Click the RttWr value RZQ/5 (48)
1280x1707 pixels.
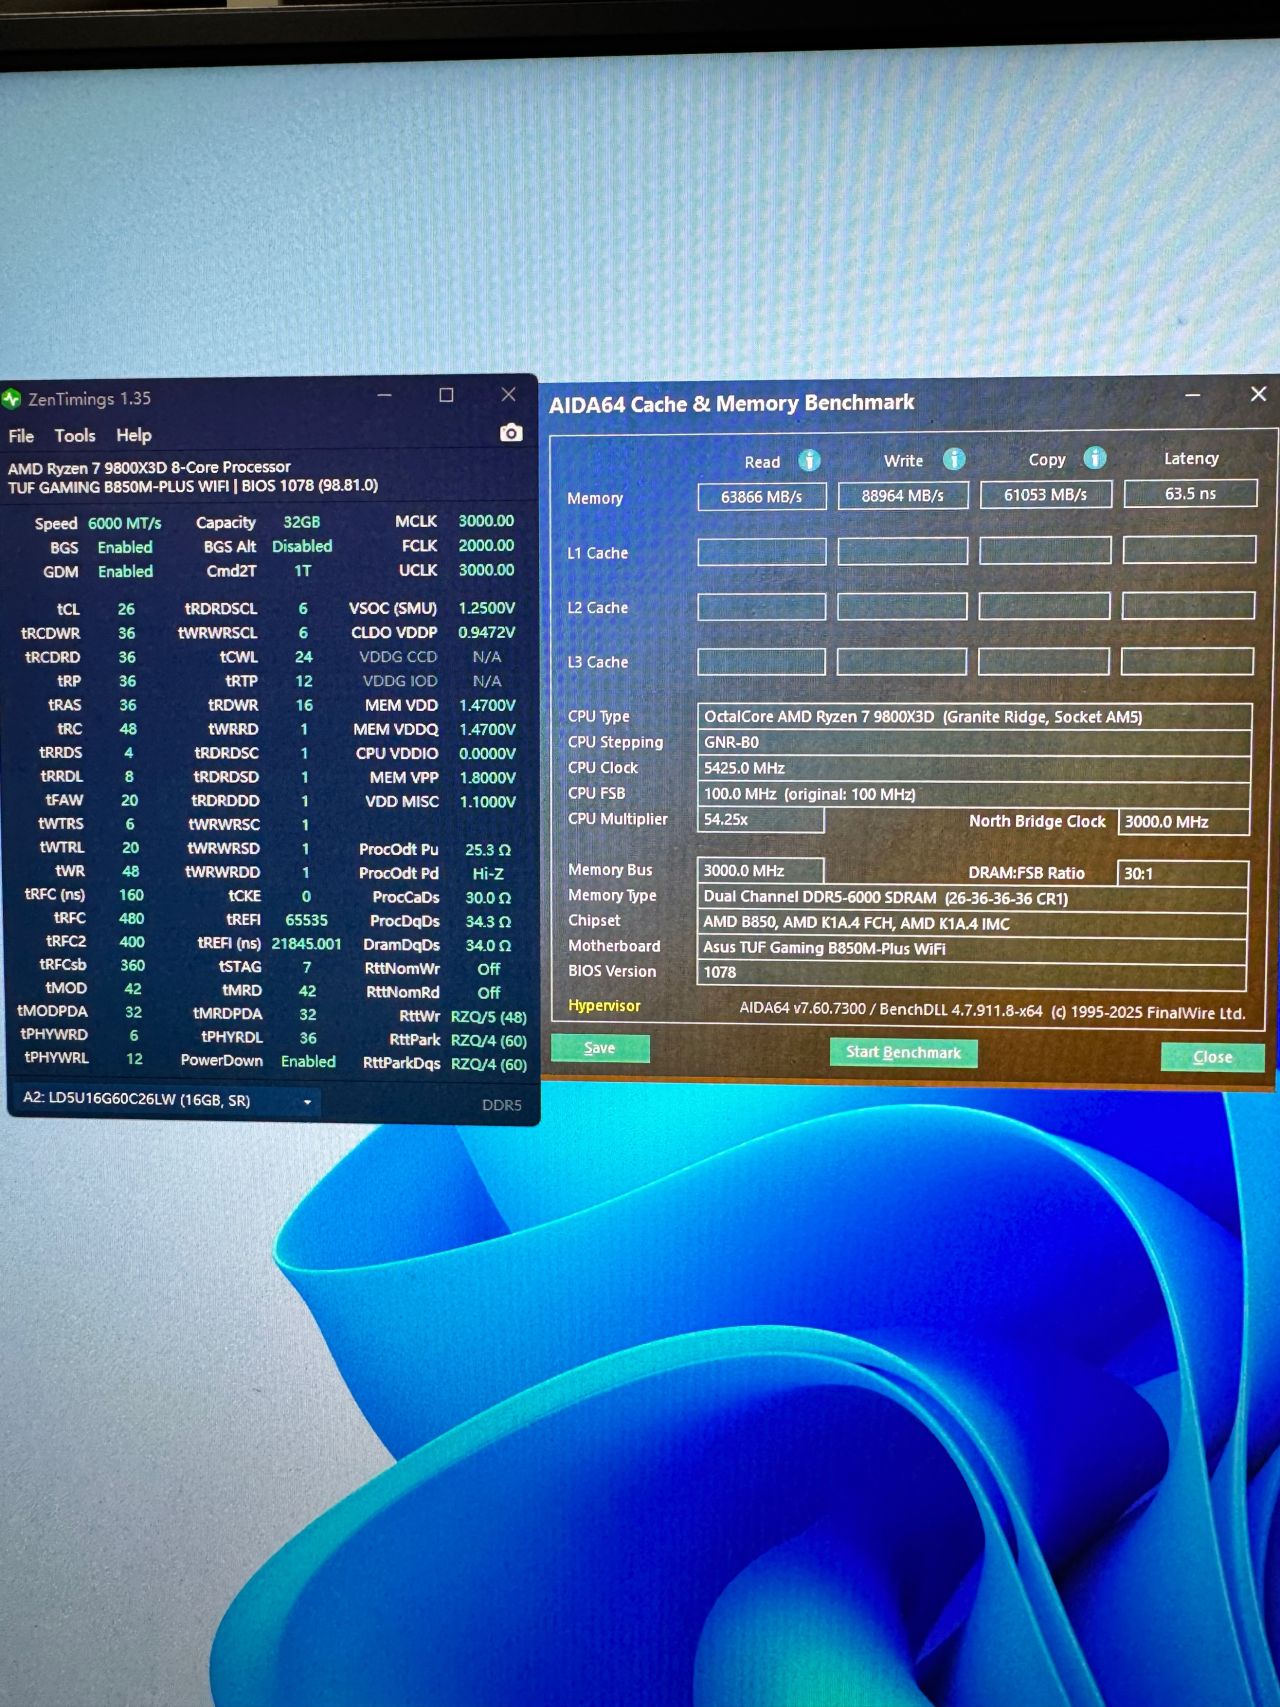point(489,1017)
